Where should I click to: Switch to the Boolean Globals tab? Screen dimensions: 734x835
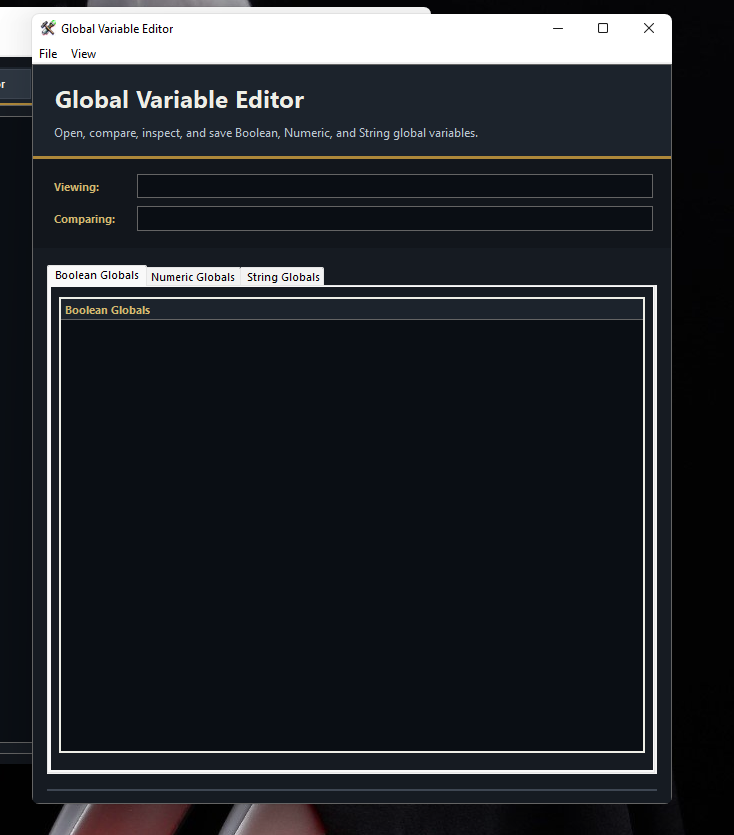(97, 275)
